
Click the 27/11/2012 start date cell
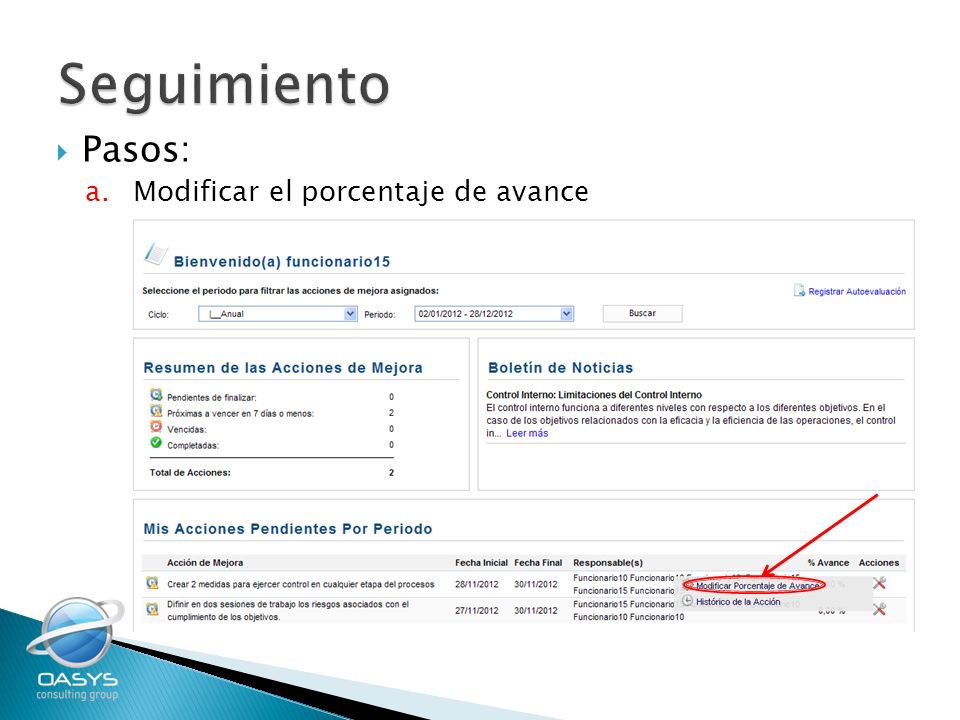[476, 610]
